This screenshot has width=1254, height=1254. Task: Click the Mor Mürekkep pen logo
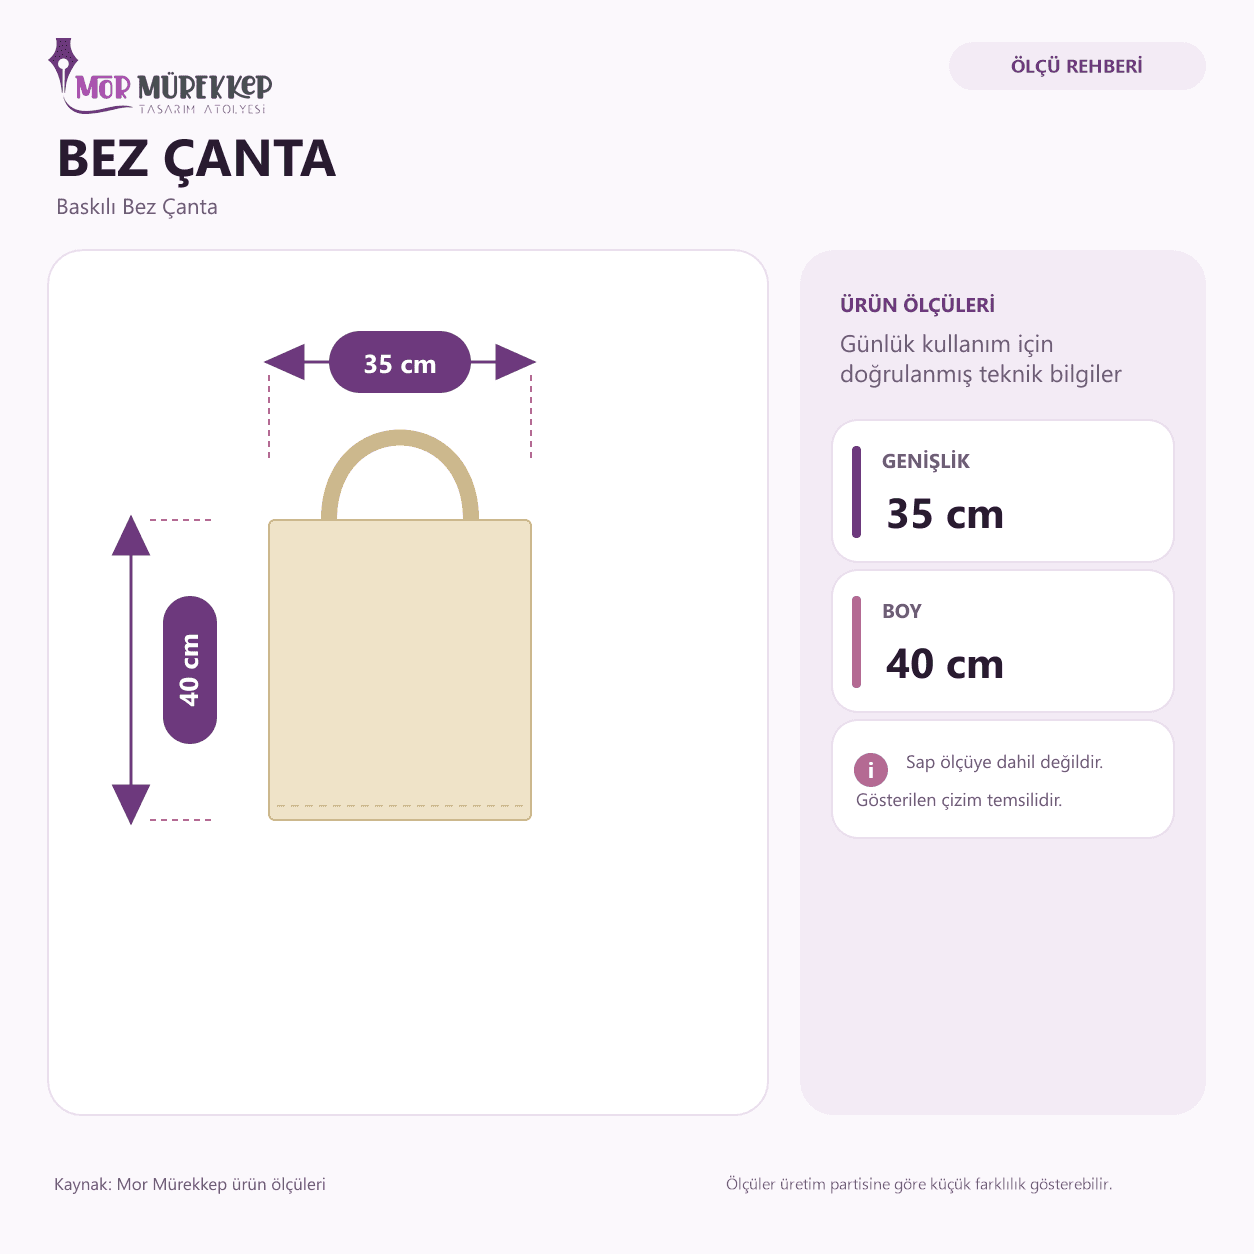160,77
